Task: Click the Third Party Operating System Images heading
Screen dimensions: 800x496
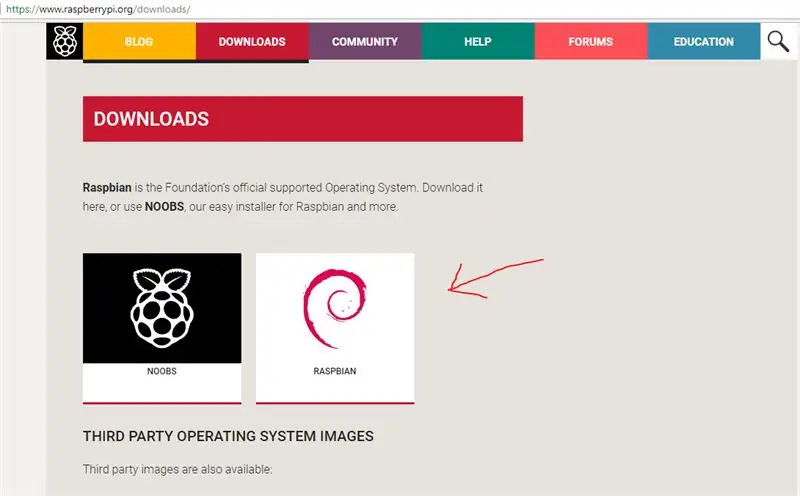Action: tap(228, 436)
